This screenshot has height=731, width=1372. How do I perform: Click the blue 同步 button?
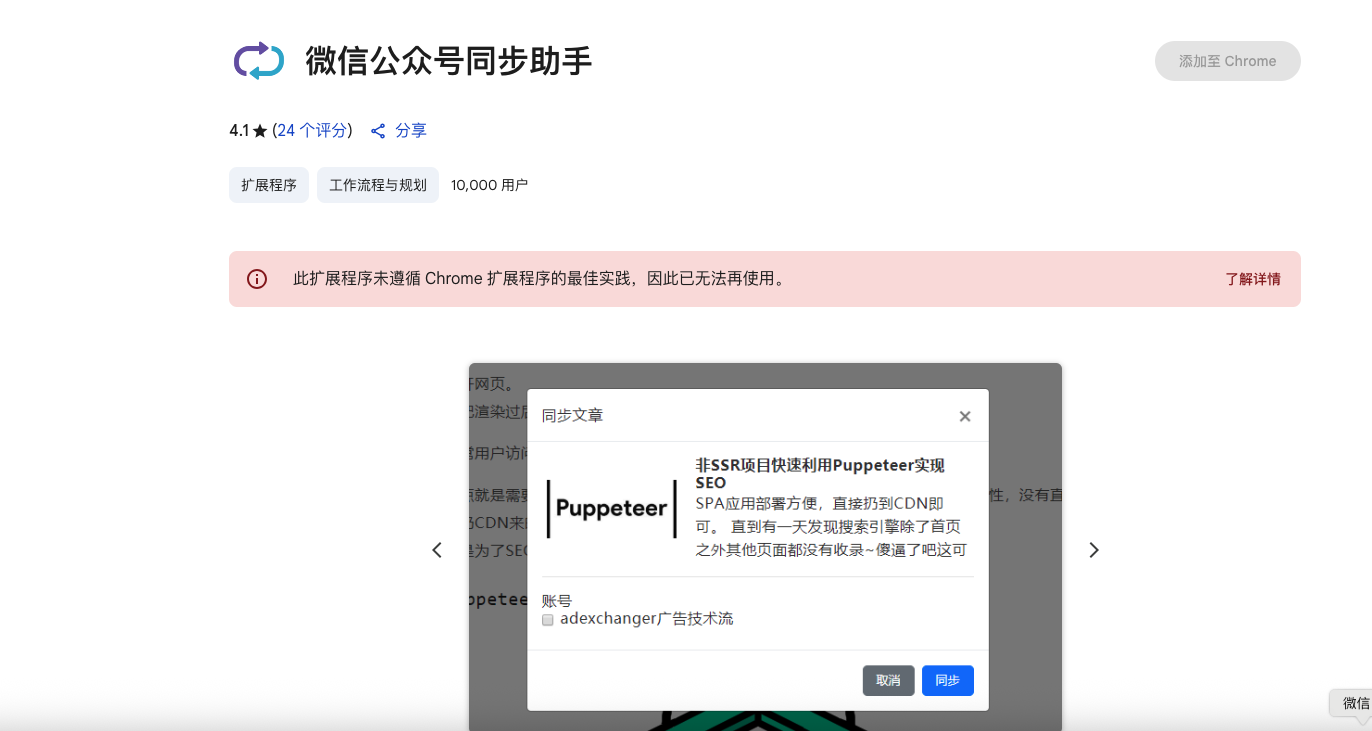tap(948, 680)
